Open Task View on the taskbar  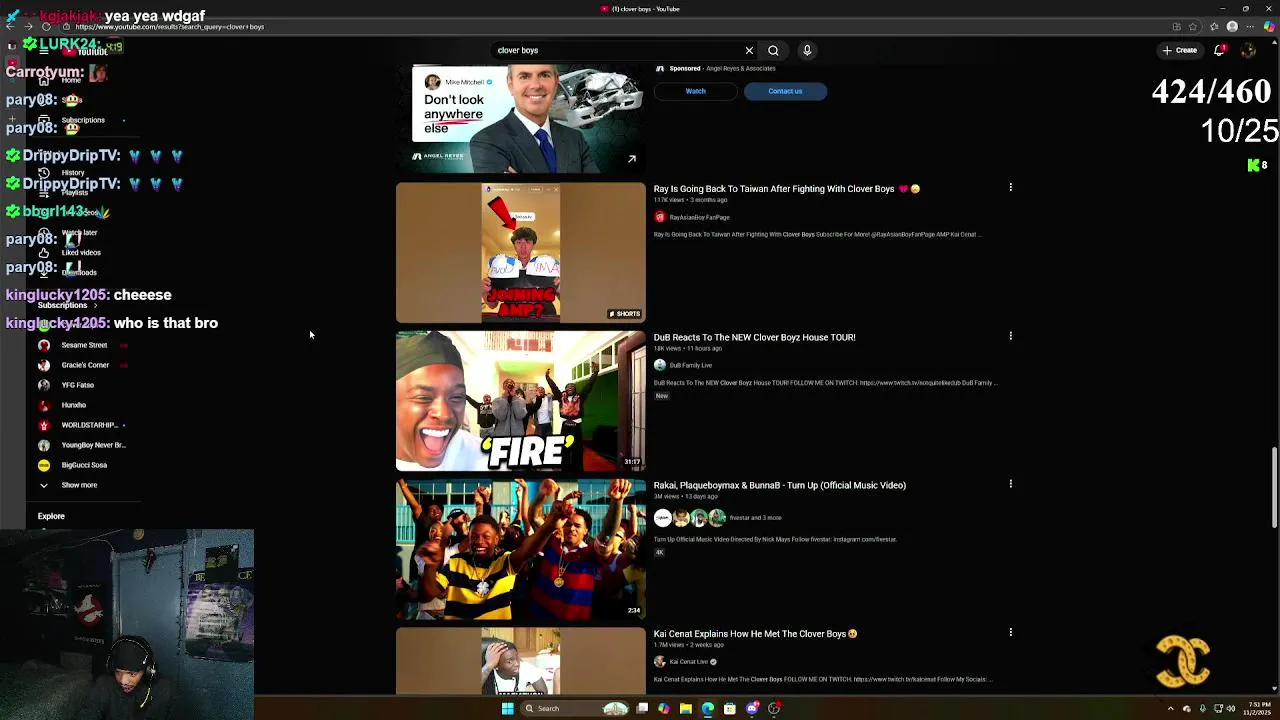click(x=642, y=708)
